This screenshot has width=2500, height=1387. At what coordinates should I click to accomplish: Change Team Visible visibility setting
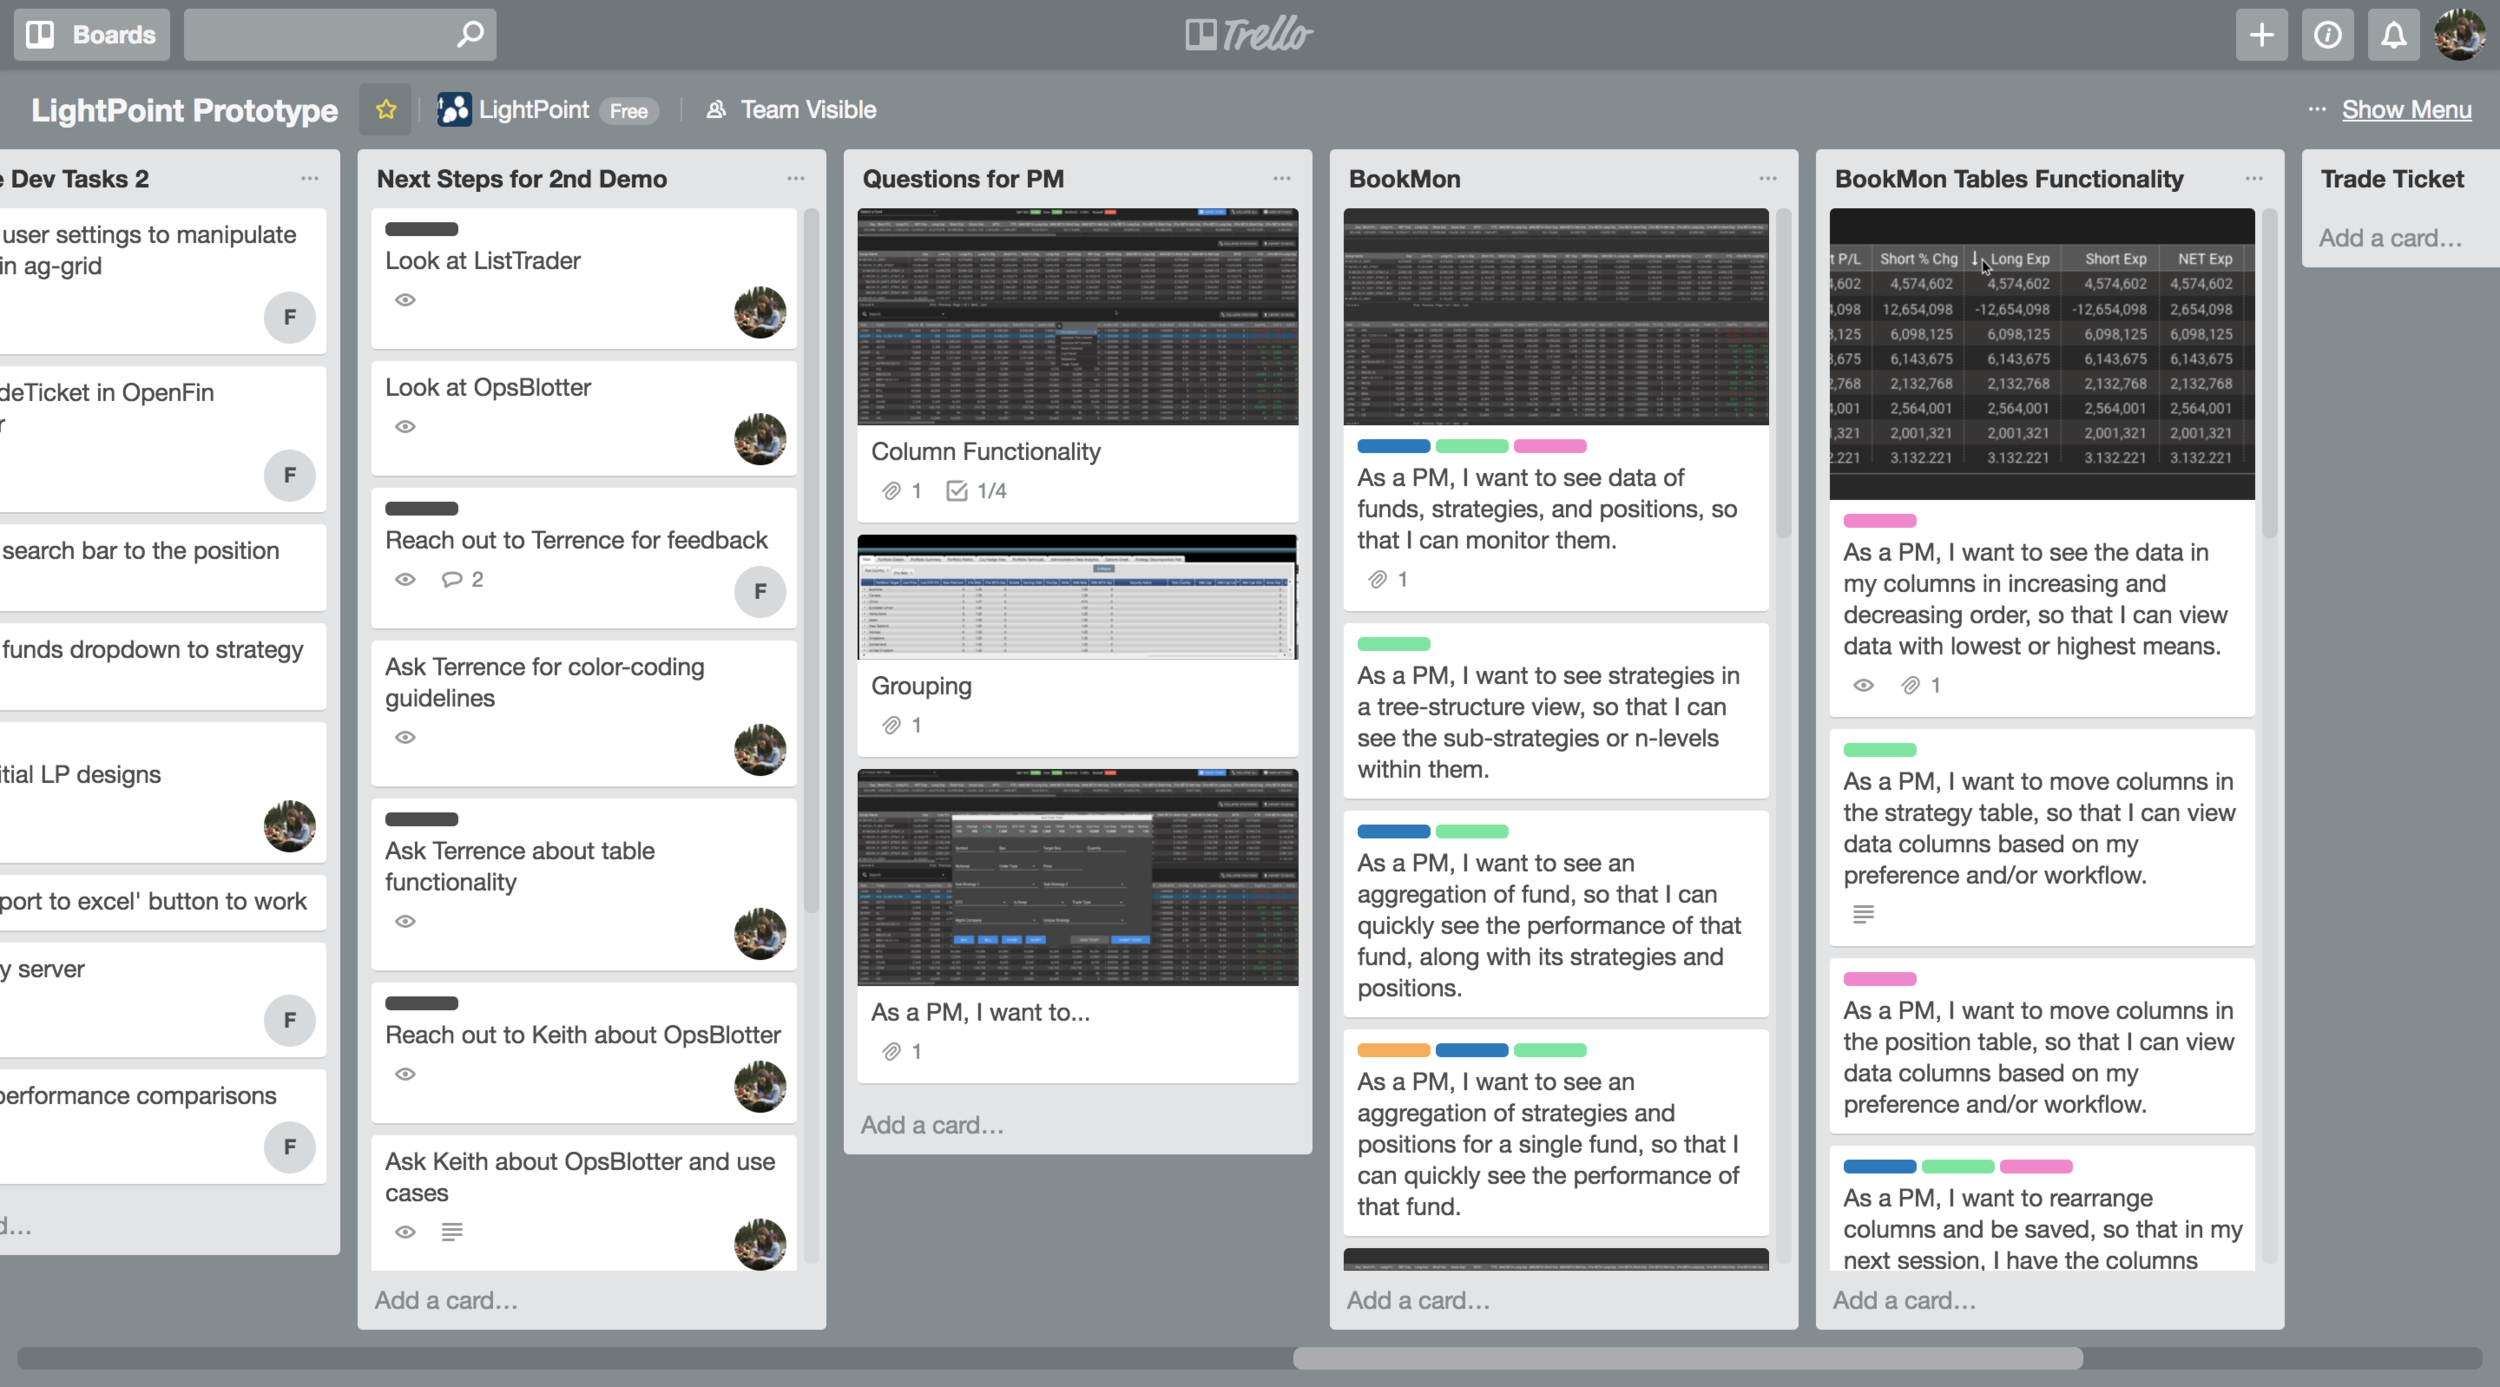point(791,110)
